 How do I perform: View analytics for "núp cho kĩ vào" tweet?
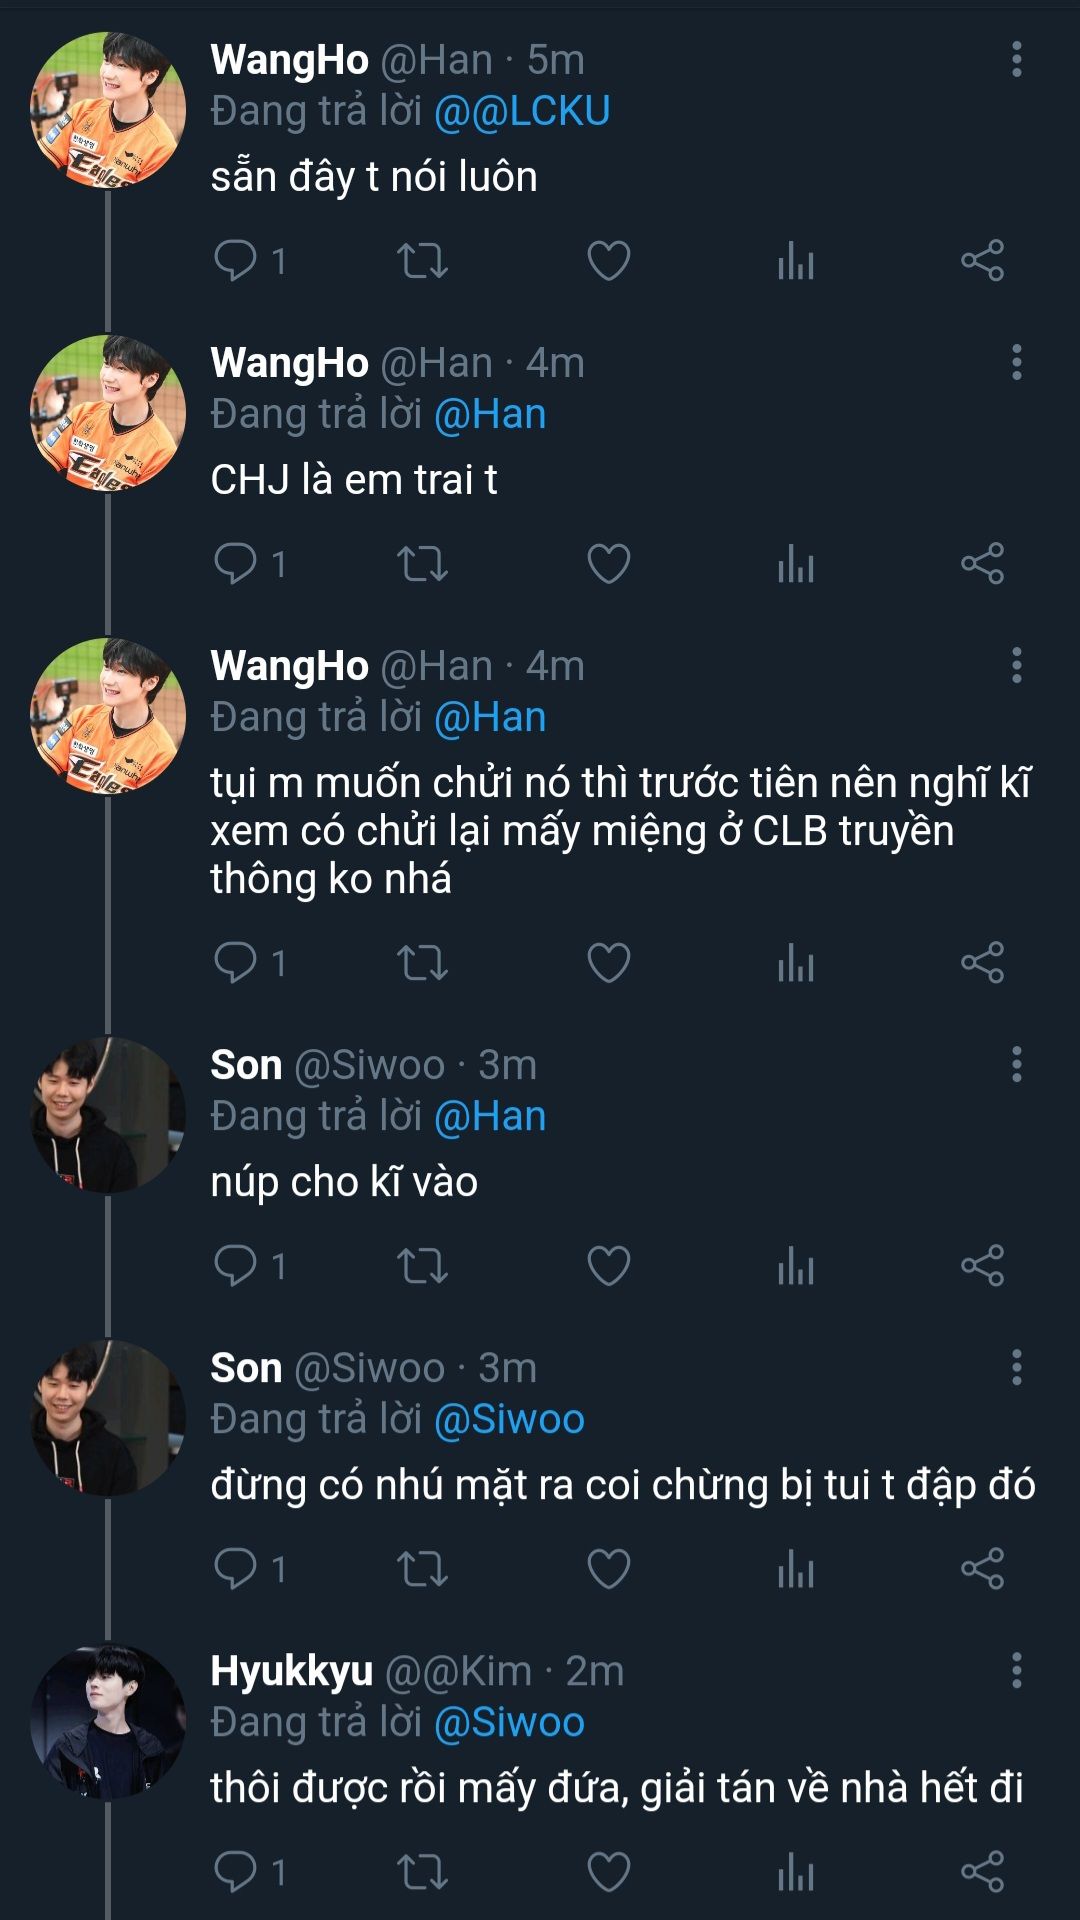[796, 1266]
